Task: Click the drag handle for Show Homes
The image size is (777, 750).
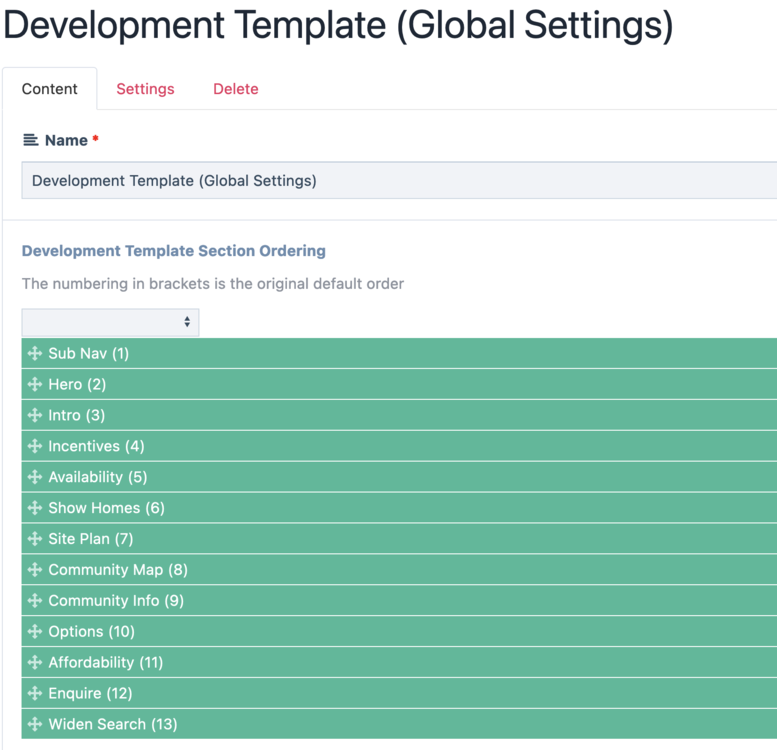Action: click(x=35, y=508)
